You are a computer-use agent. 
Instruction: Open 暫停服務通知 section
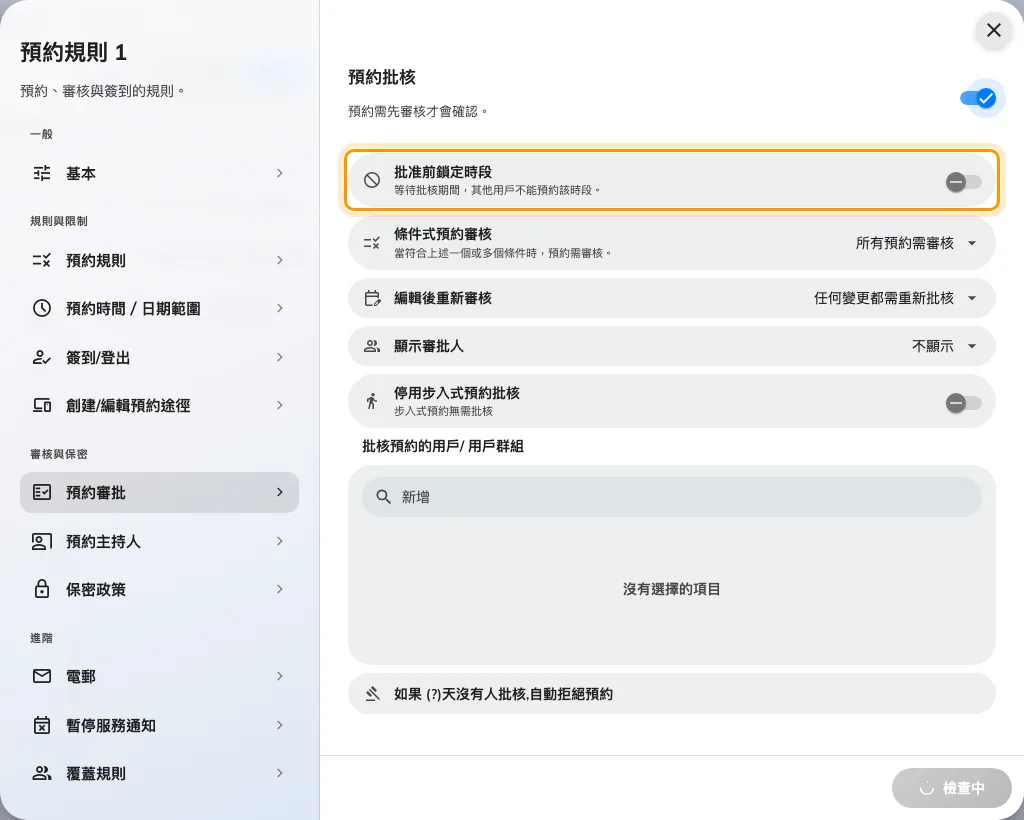(x=159, y=725)
